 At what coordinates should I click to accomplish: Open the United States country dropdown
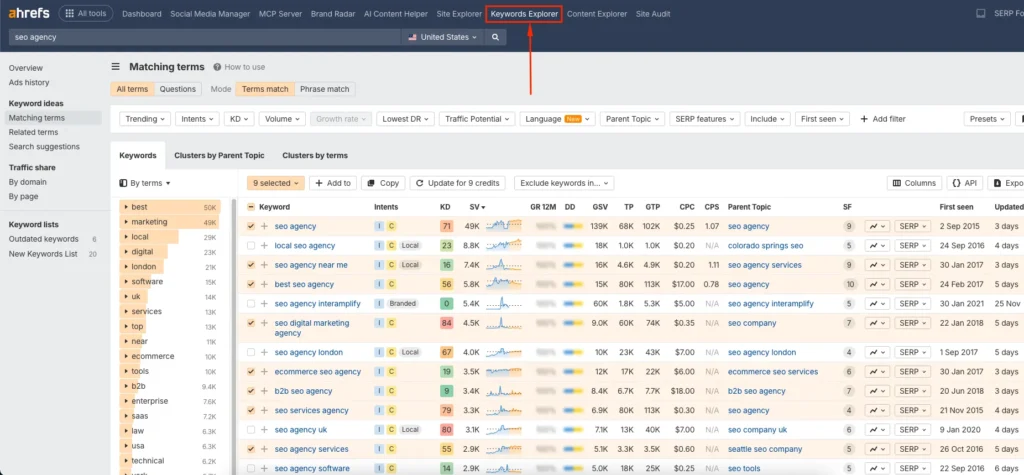pyautogui.click(x=442, y=37)
